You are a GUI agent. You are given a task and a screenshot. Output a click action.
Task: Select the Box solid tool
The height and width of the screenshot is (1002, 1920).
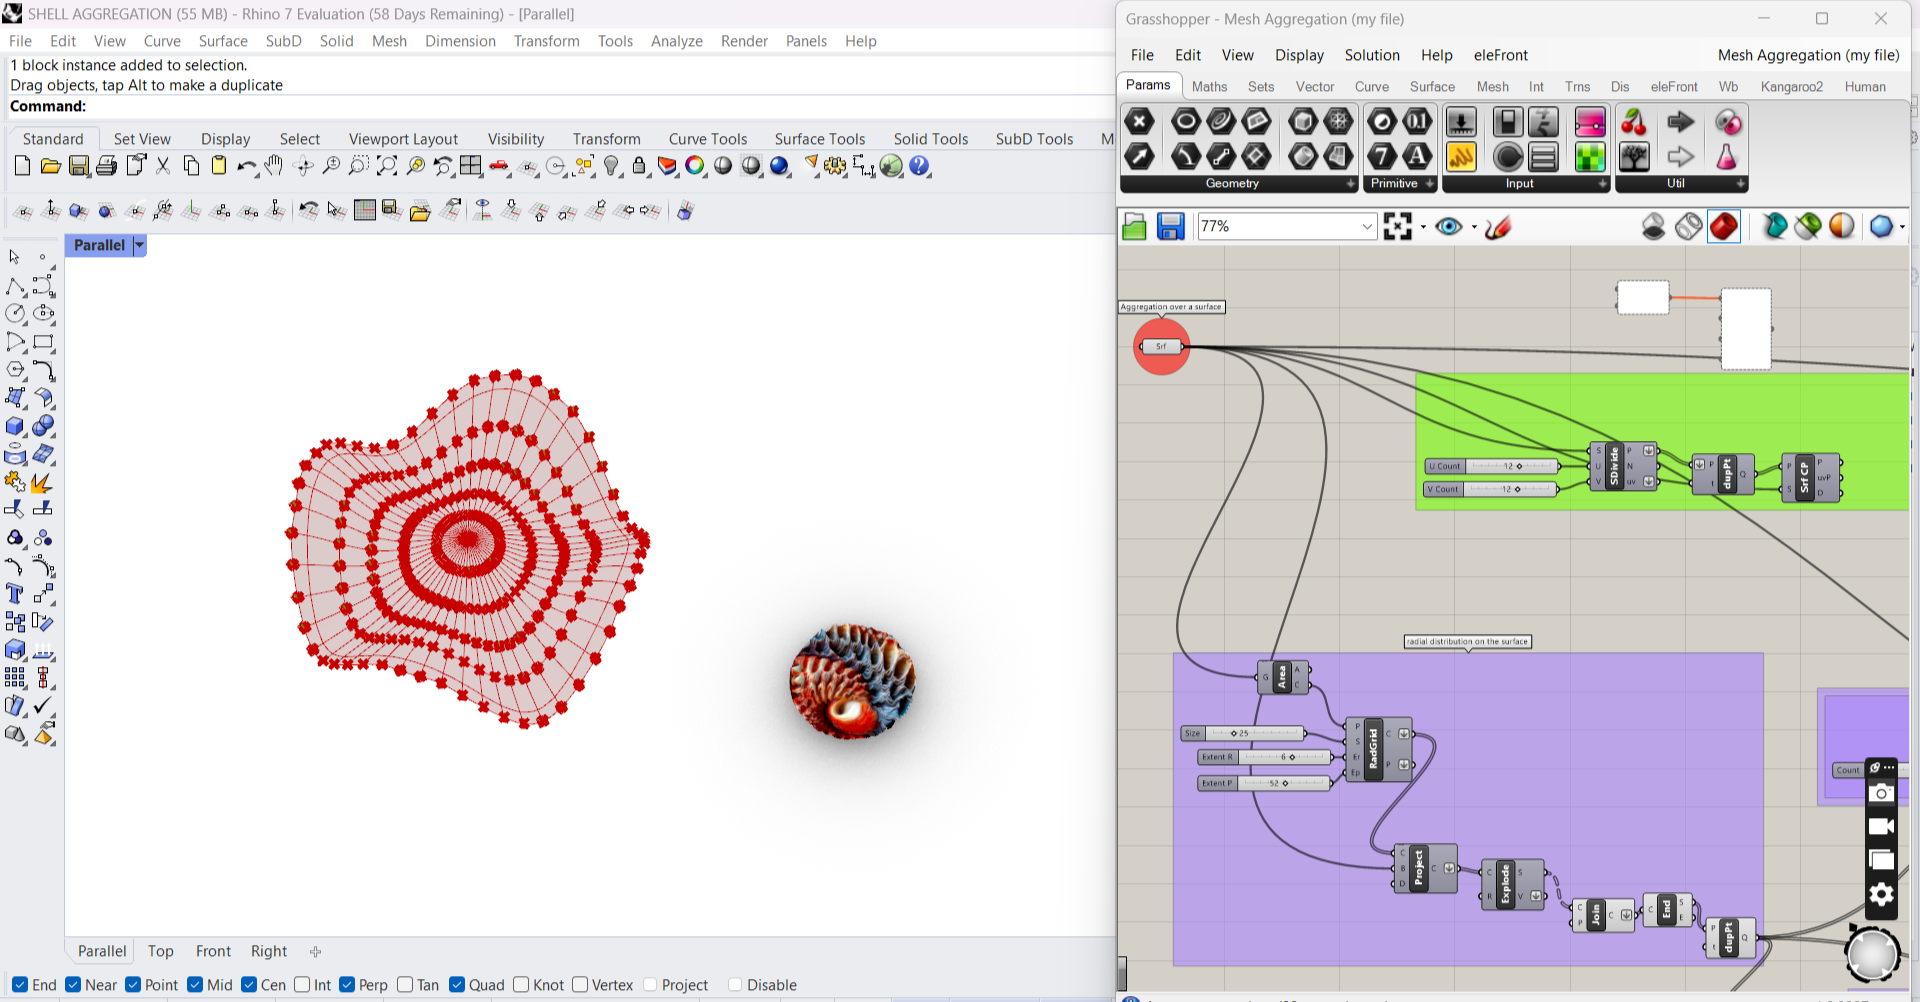14,426
